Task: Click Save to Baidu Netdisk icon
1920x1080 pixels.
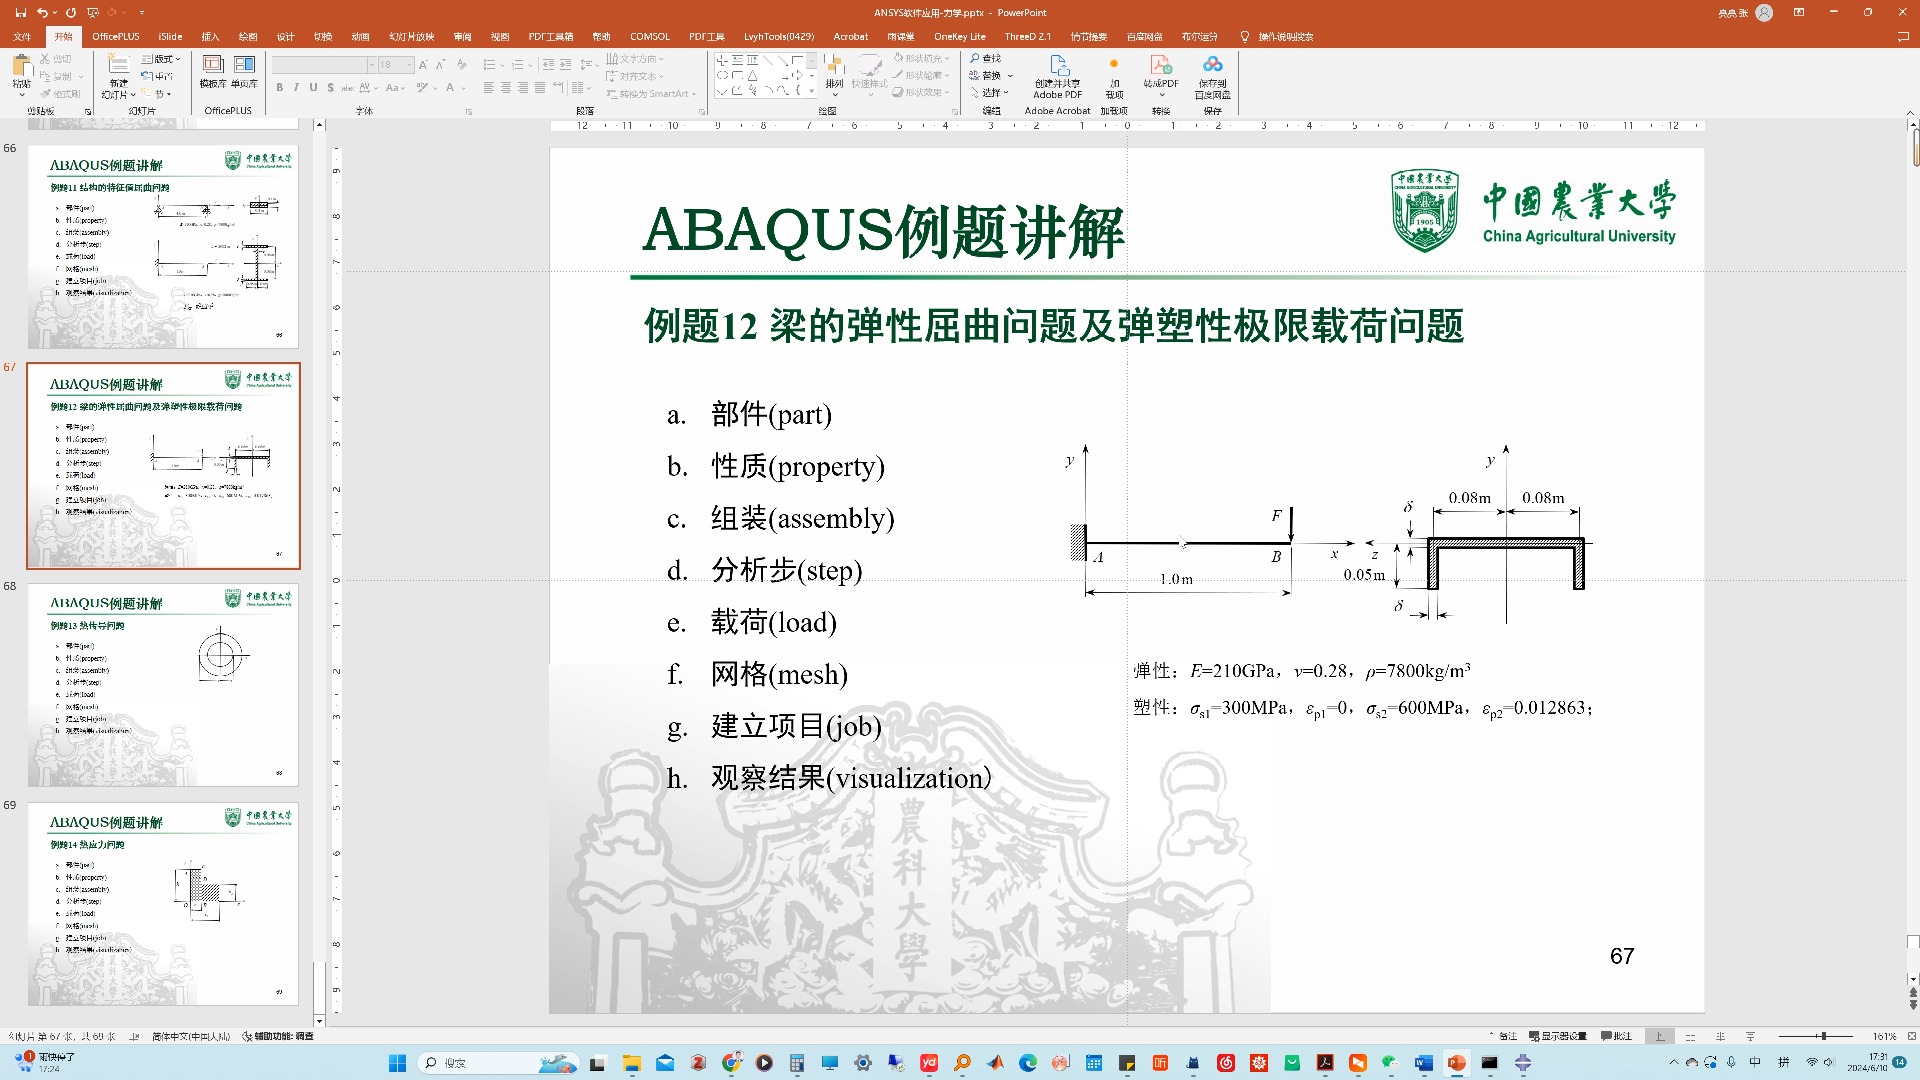Action: pyautogui.click(x=1212, y=65)
